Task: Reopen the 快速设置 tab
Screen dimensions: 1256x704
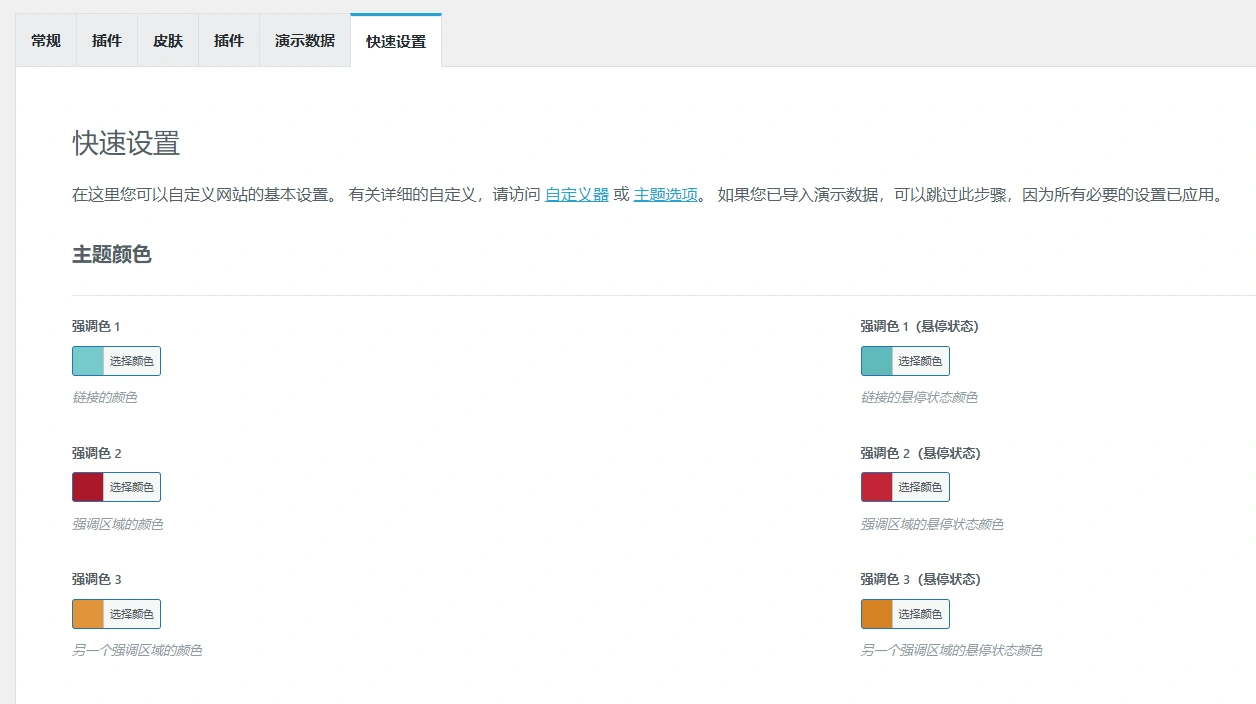Action: 395,40
